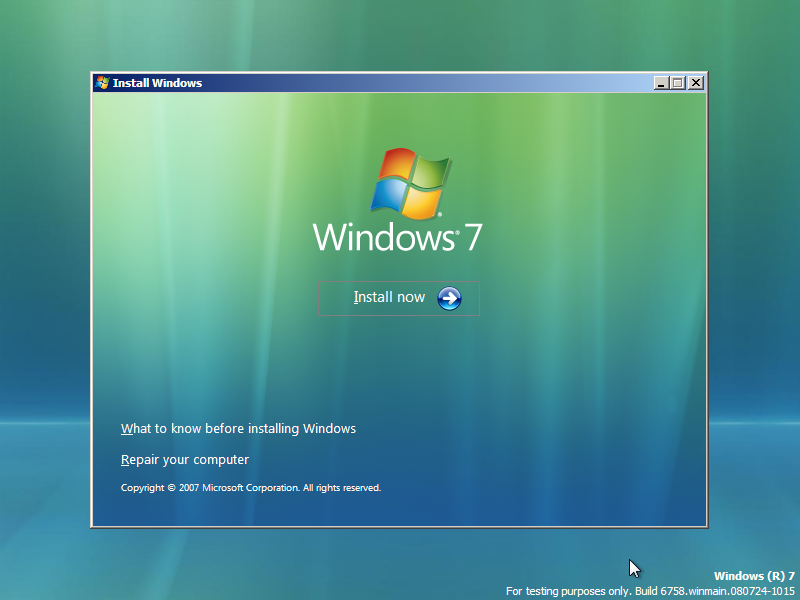Select the Install now button

tap(389, 297)
